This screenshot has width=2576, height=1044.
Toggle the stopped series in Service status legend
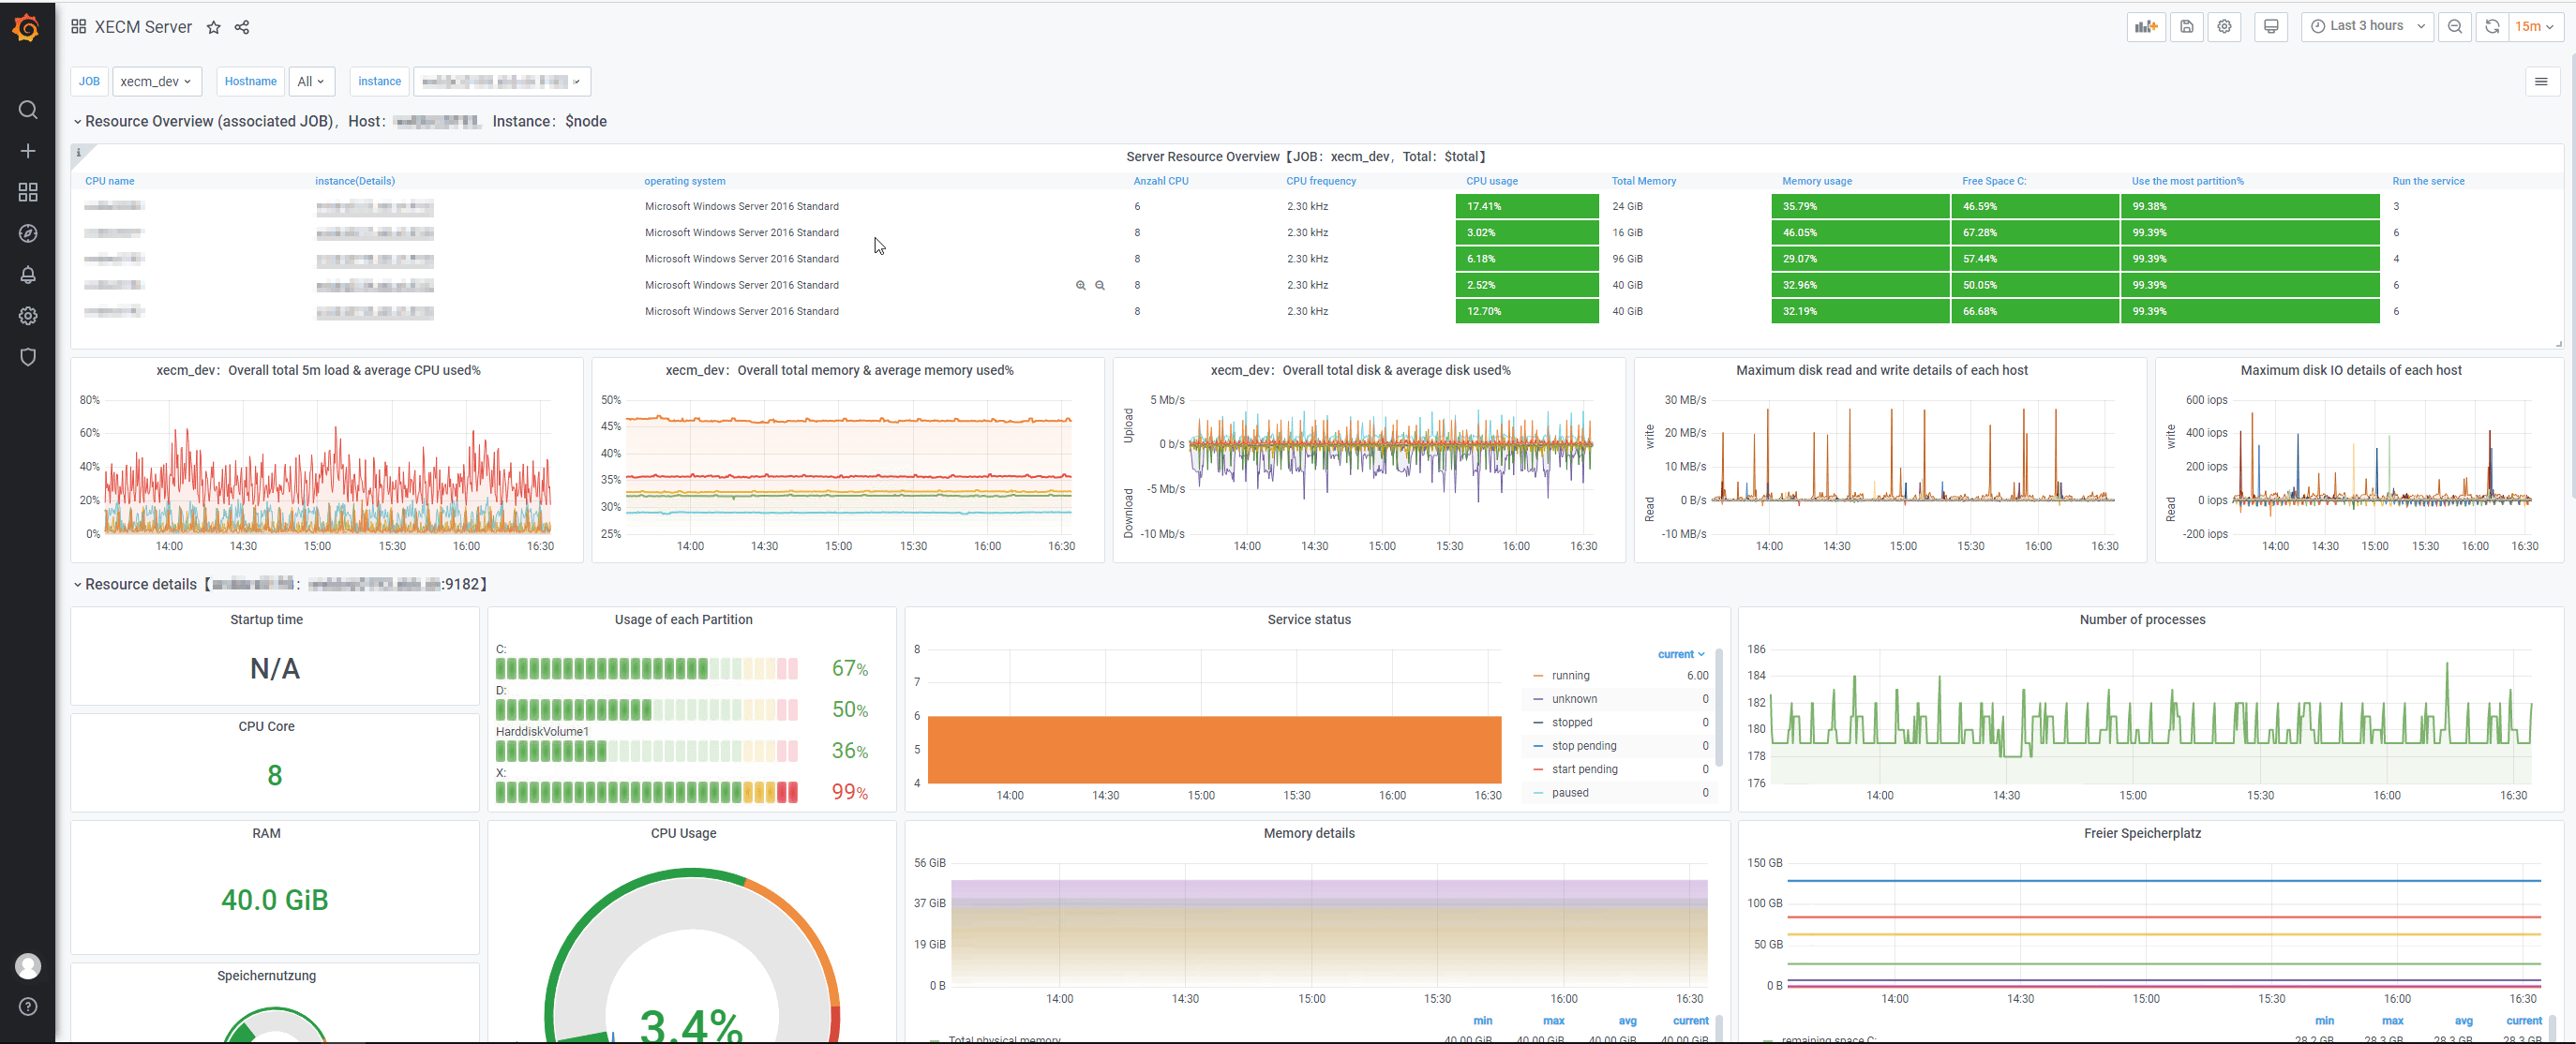click(x=1571, y=723)
